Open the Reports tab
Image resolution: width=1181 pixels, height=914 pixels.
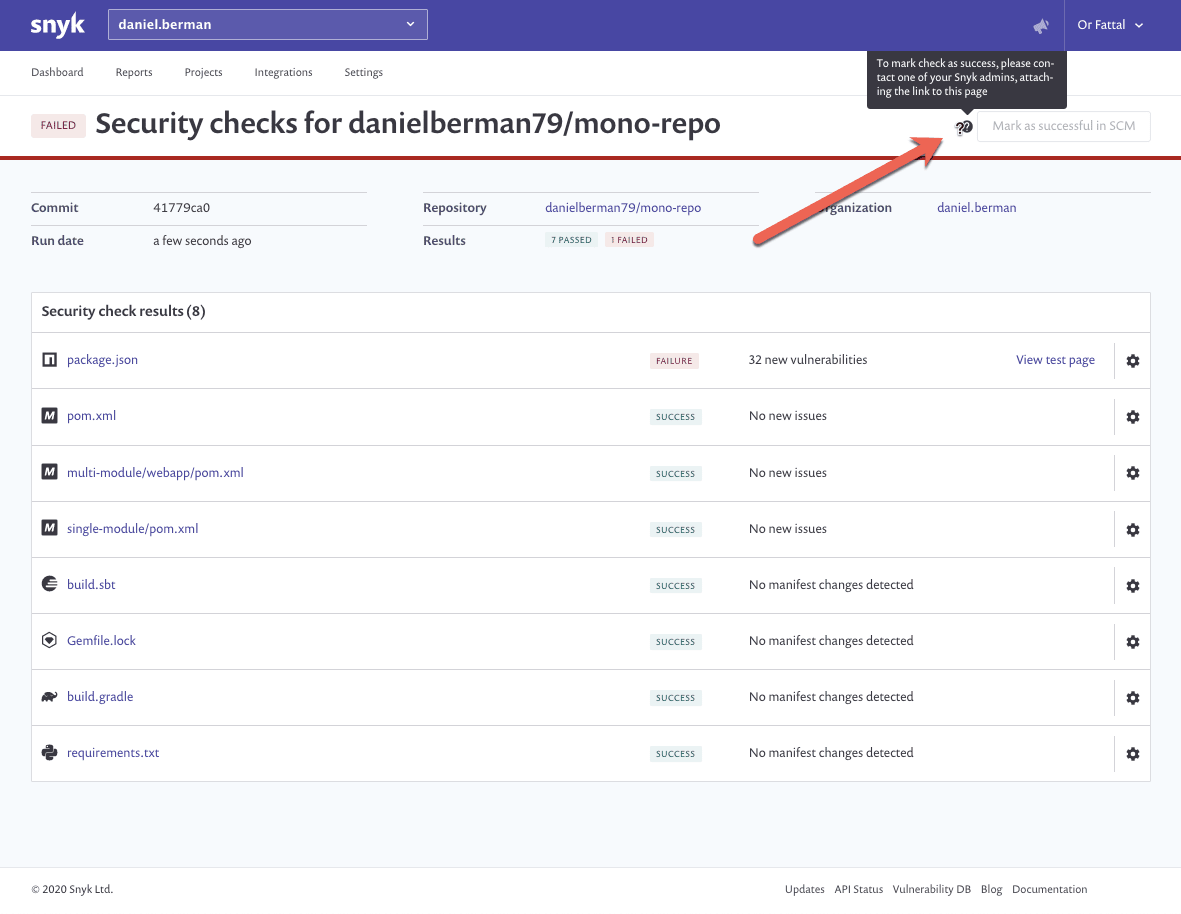(x=134, y=72)
